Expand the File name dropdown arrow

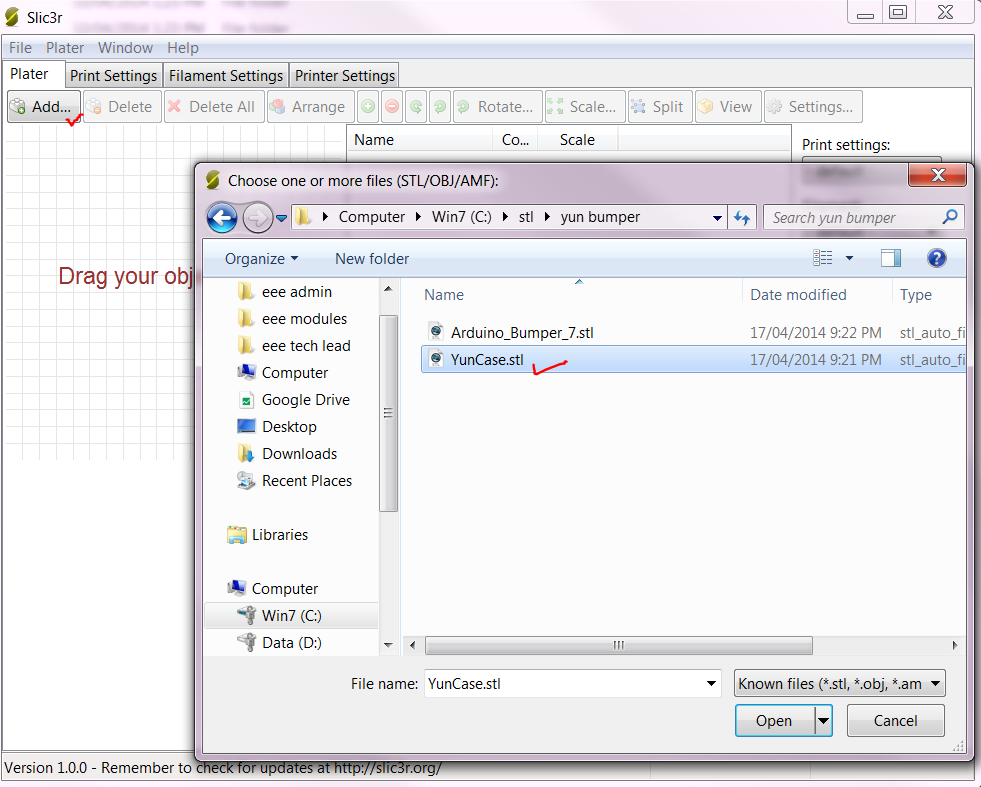[x=711, y=683]
